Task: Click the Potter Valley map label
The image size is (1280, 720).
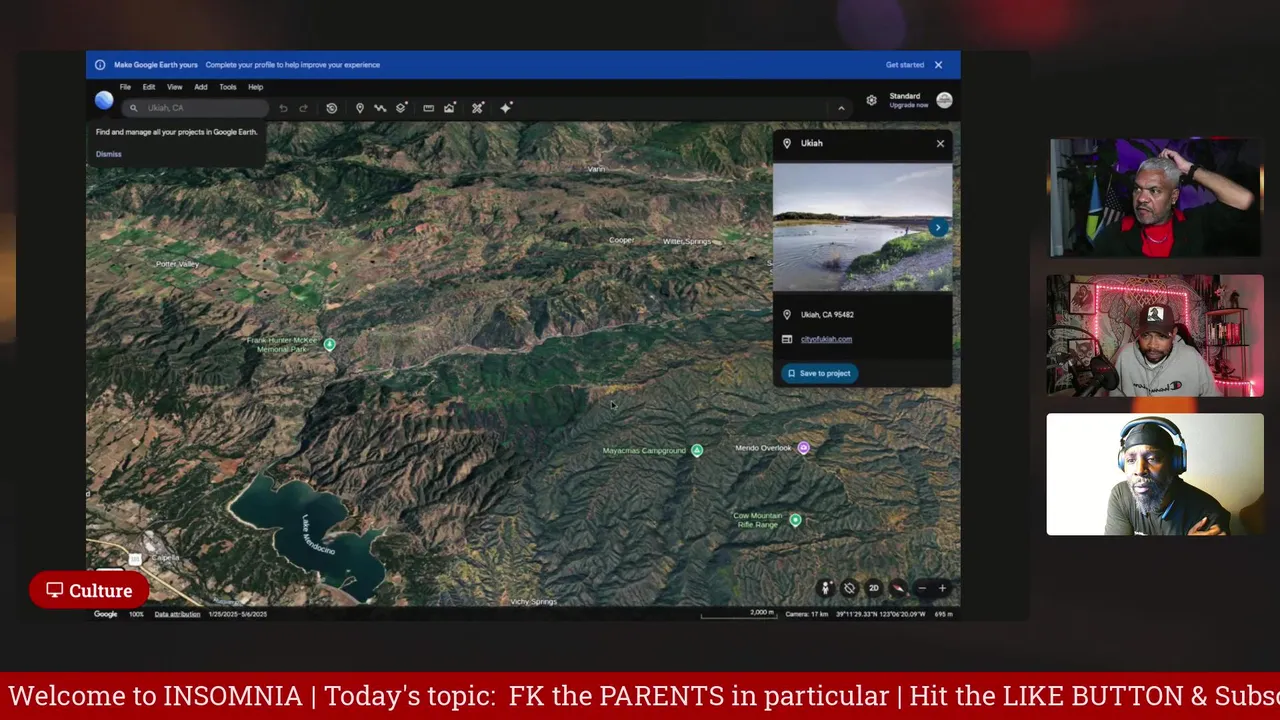Action: [177, 264]
